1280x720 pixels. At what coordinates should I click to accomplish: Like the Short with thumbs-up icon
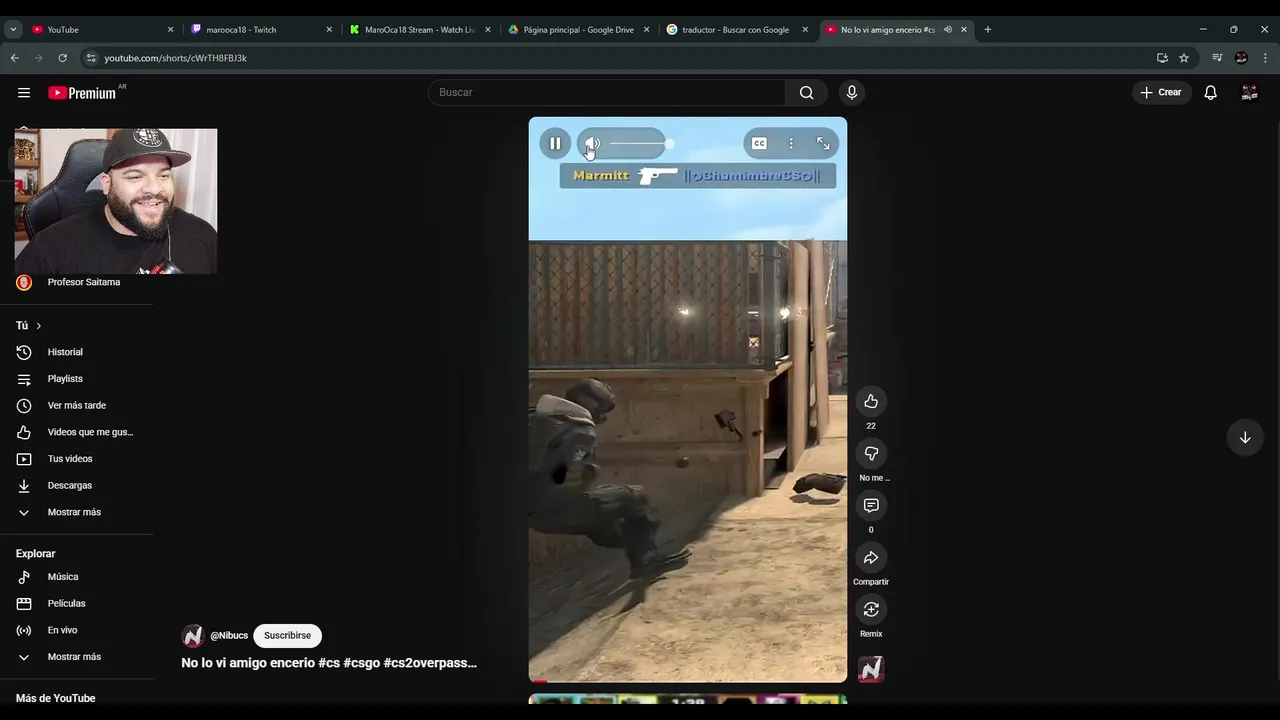pos(871,401)
